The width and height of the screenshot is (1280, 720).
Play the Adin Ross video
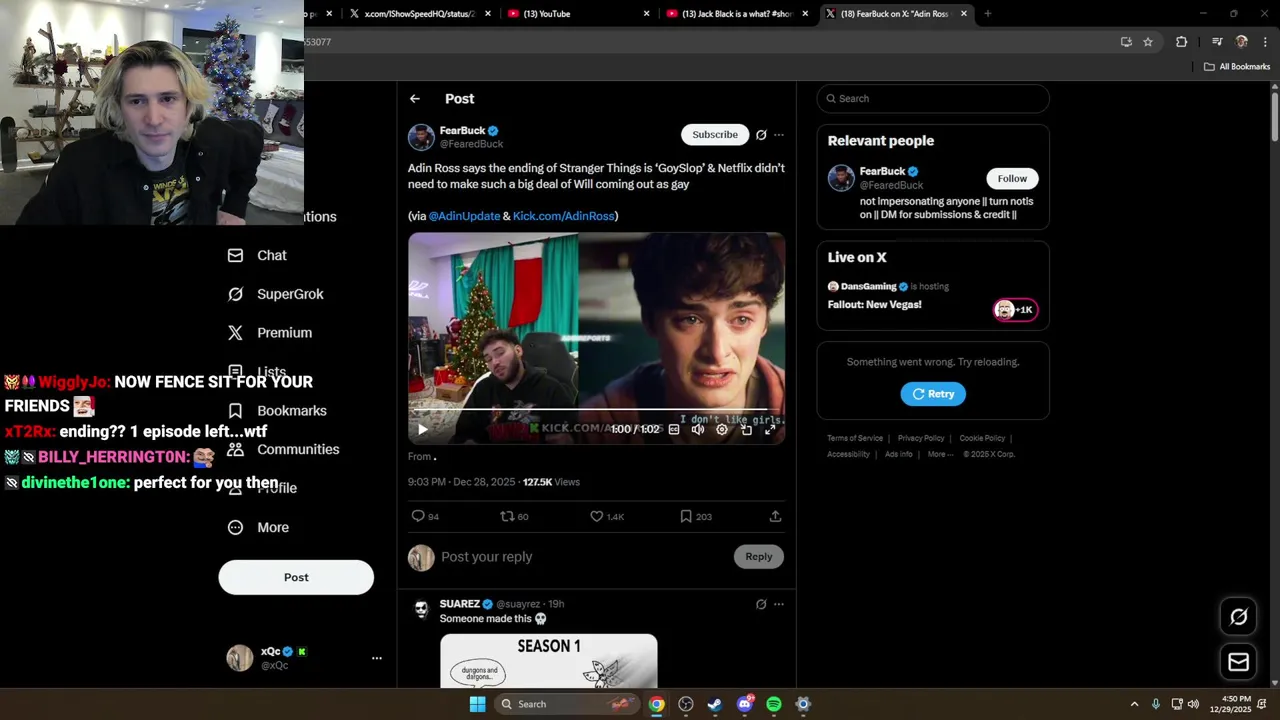(x=422, y=429)
